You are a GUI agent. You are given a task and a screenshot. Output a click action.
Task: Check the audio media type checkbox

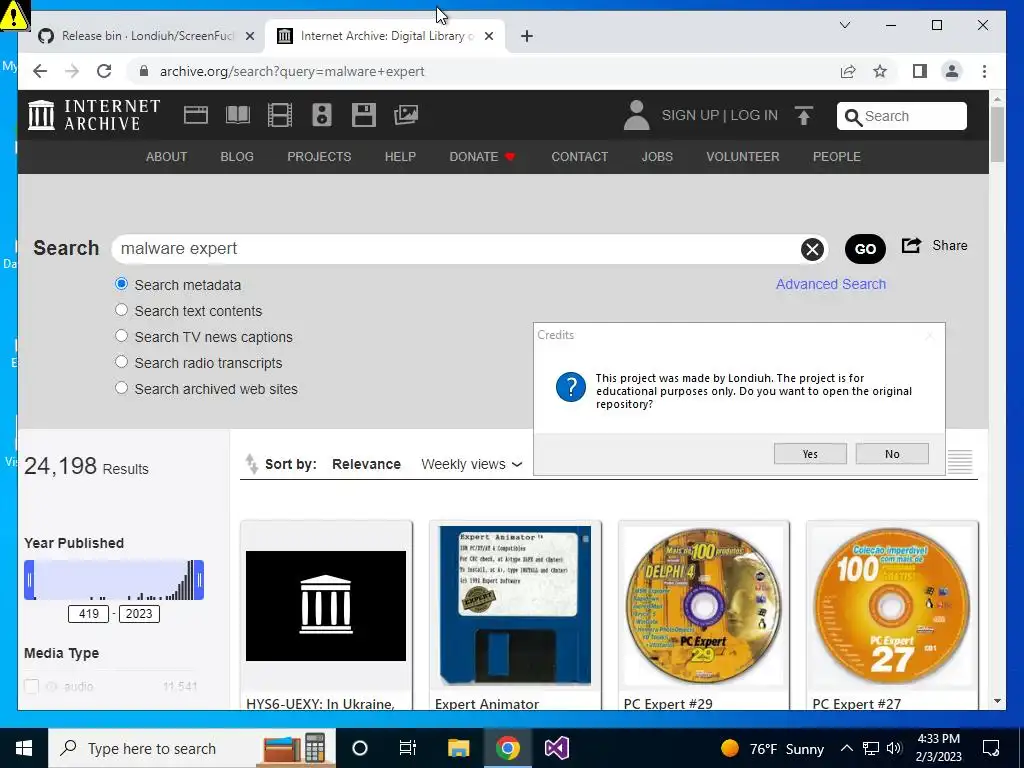pos(31,686)
